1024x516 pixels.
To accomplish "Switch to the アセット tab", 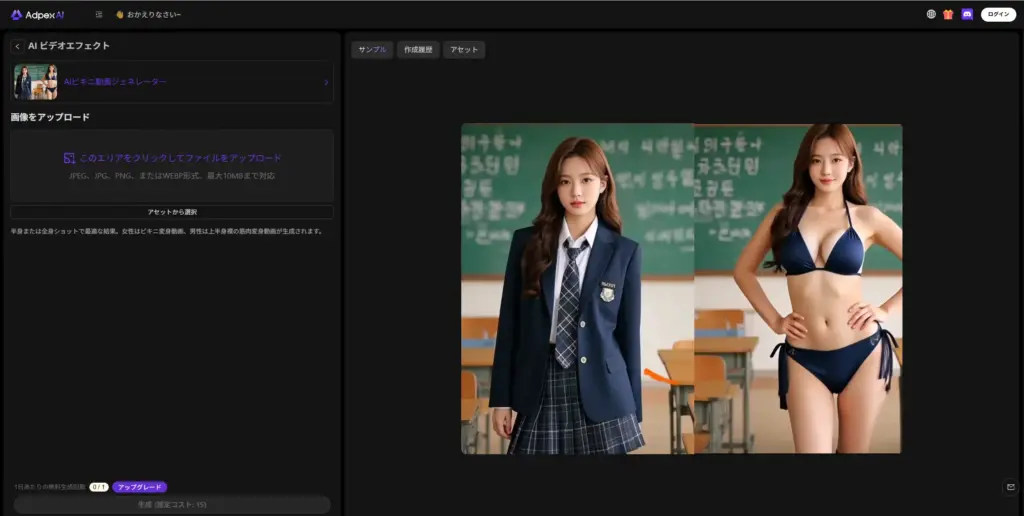I will click(x=464, y=50).
